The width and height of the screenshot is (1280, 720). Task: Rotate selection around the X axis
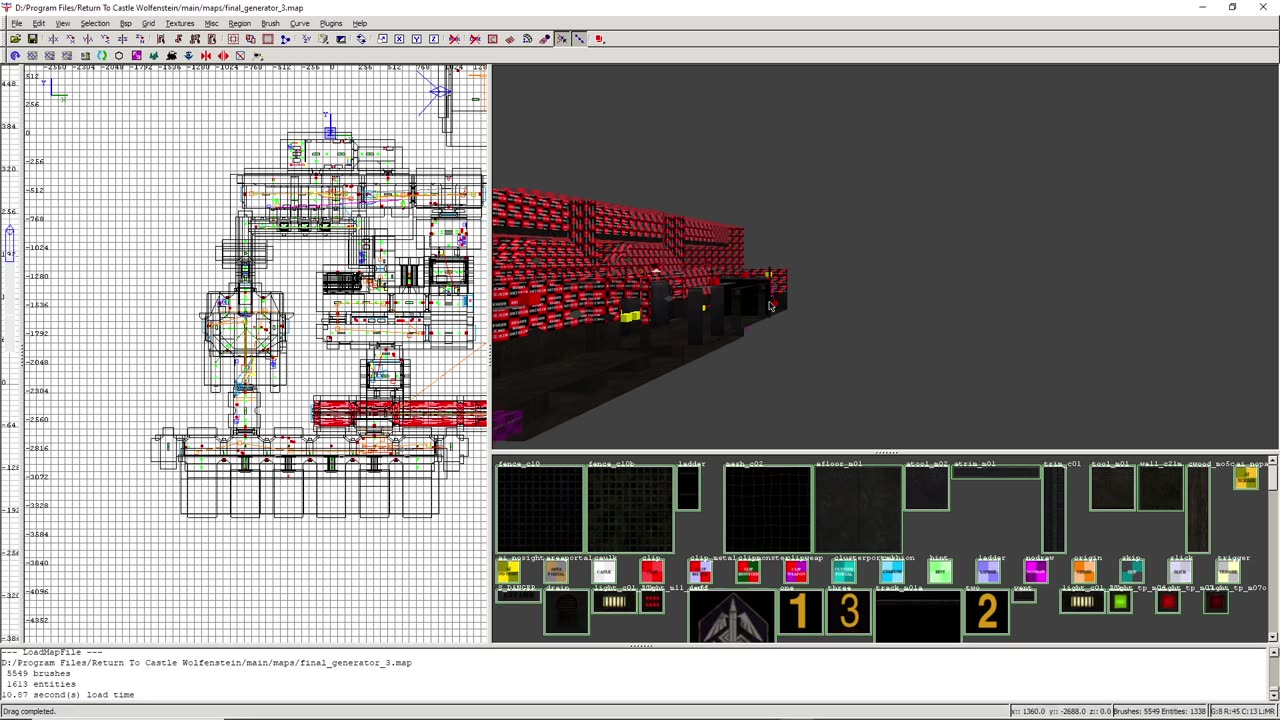pyautogui.click(x=70, y=39)
